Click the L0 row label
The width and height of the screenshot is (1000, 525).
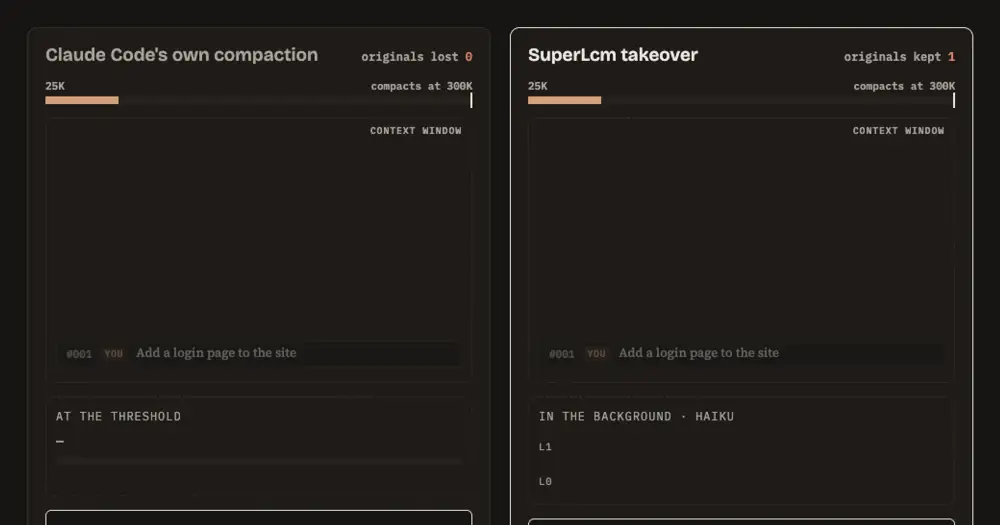[545, 482]
